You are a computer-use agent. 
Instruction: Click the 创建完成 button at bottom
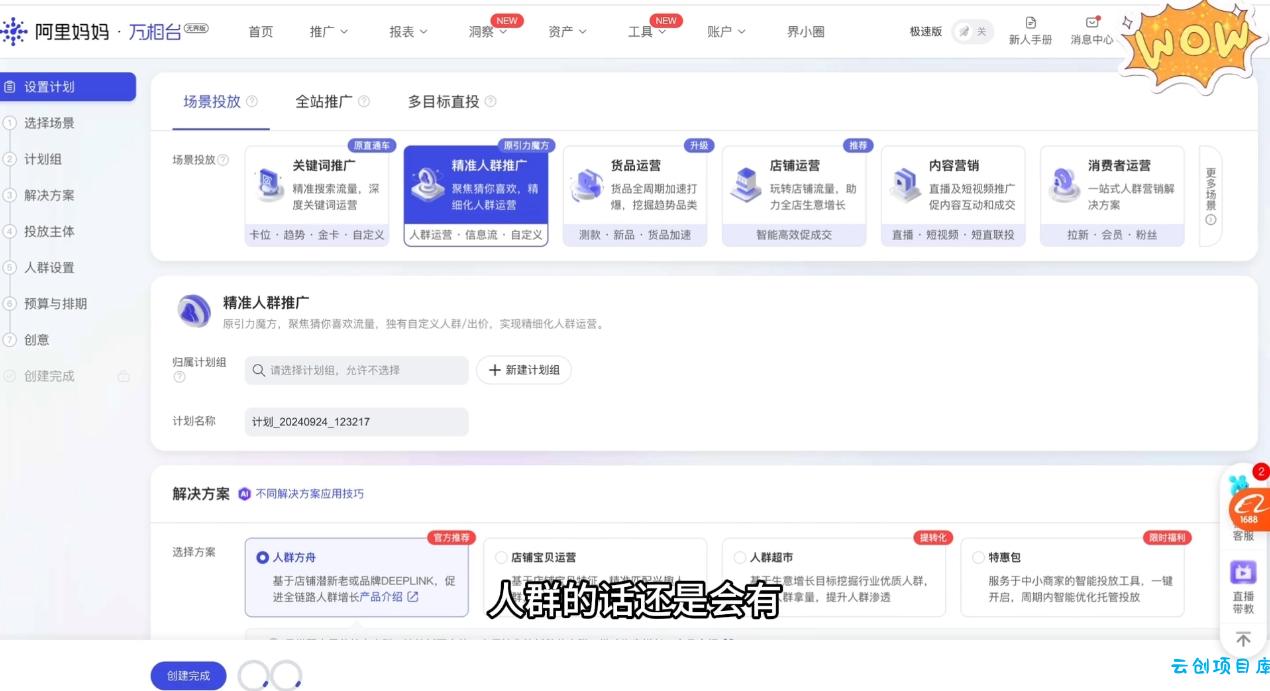[188, 676]
